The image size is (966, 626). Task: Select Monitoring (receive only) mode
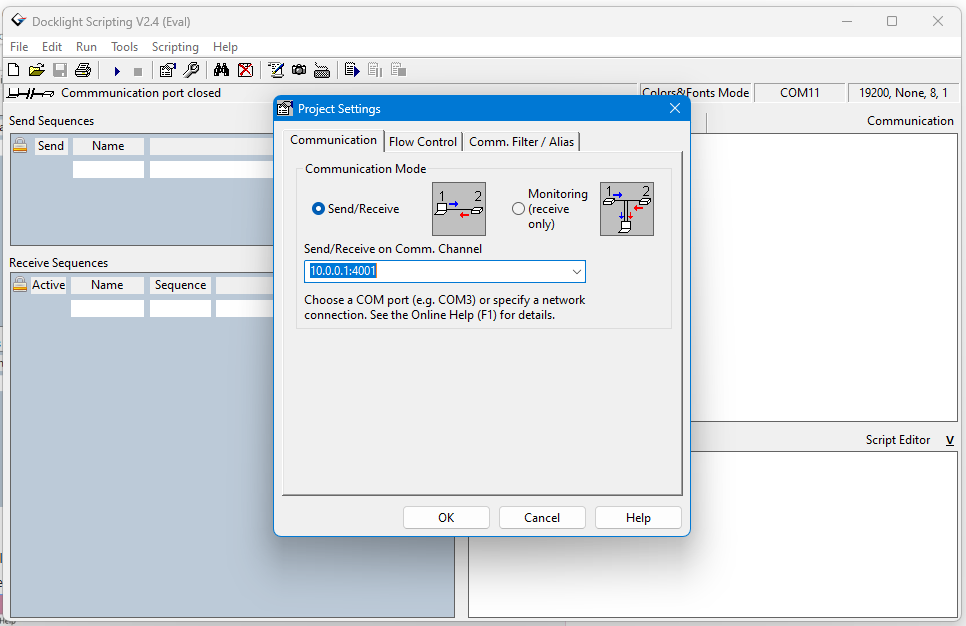[x=518, y=209]
